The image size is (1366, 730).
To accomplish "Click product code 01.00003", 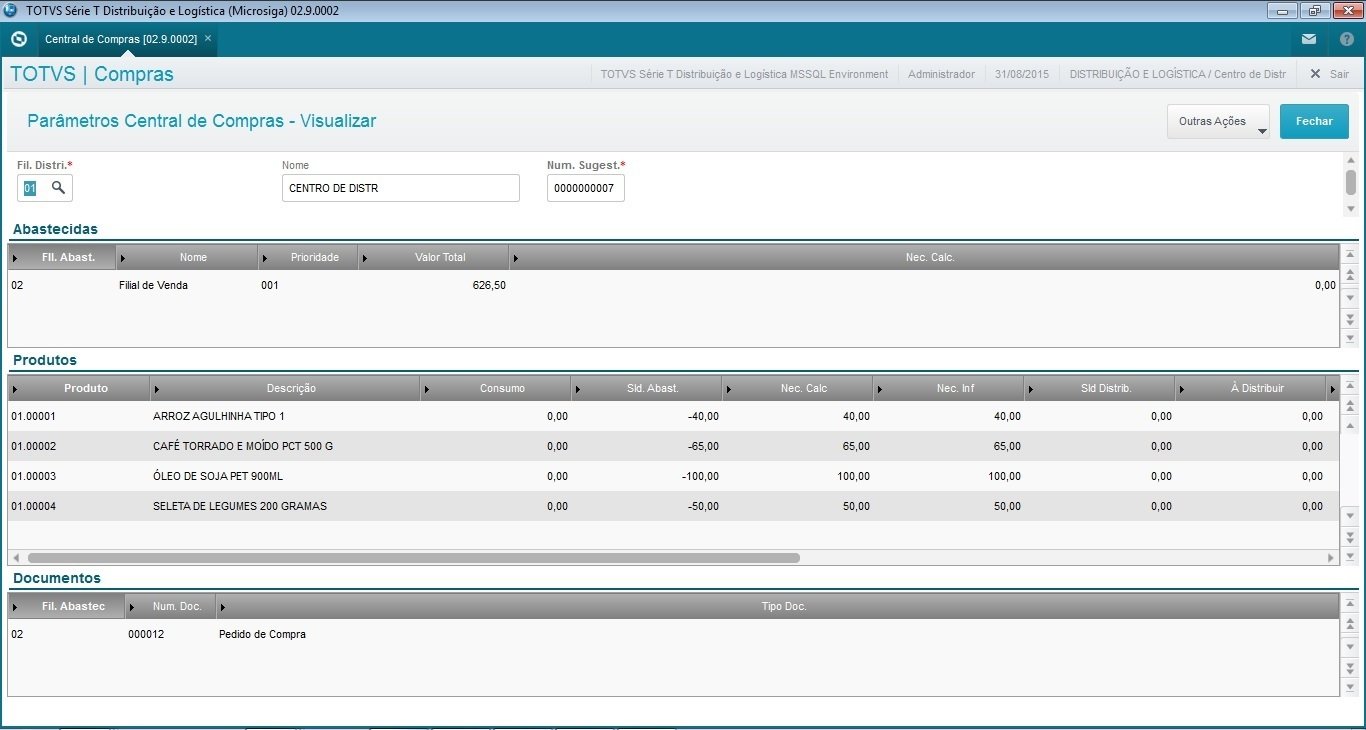I will click(33, 476).
